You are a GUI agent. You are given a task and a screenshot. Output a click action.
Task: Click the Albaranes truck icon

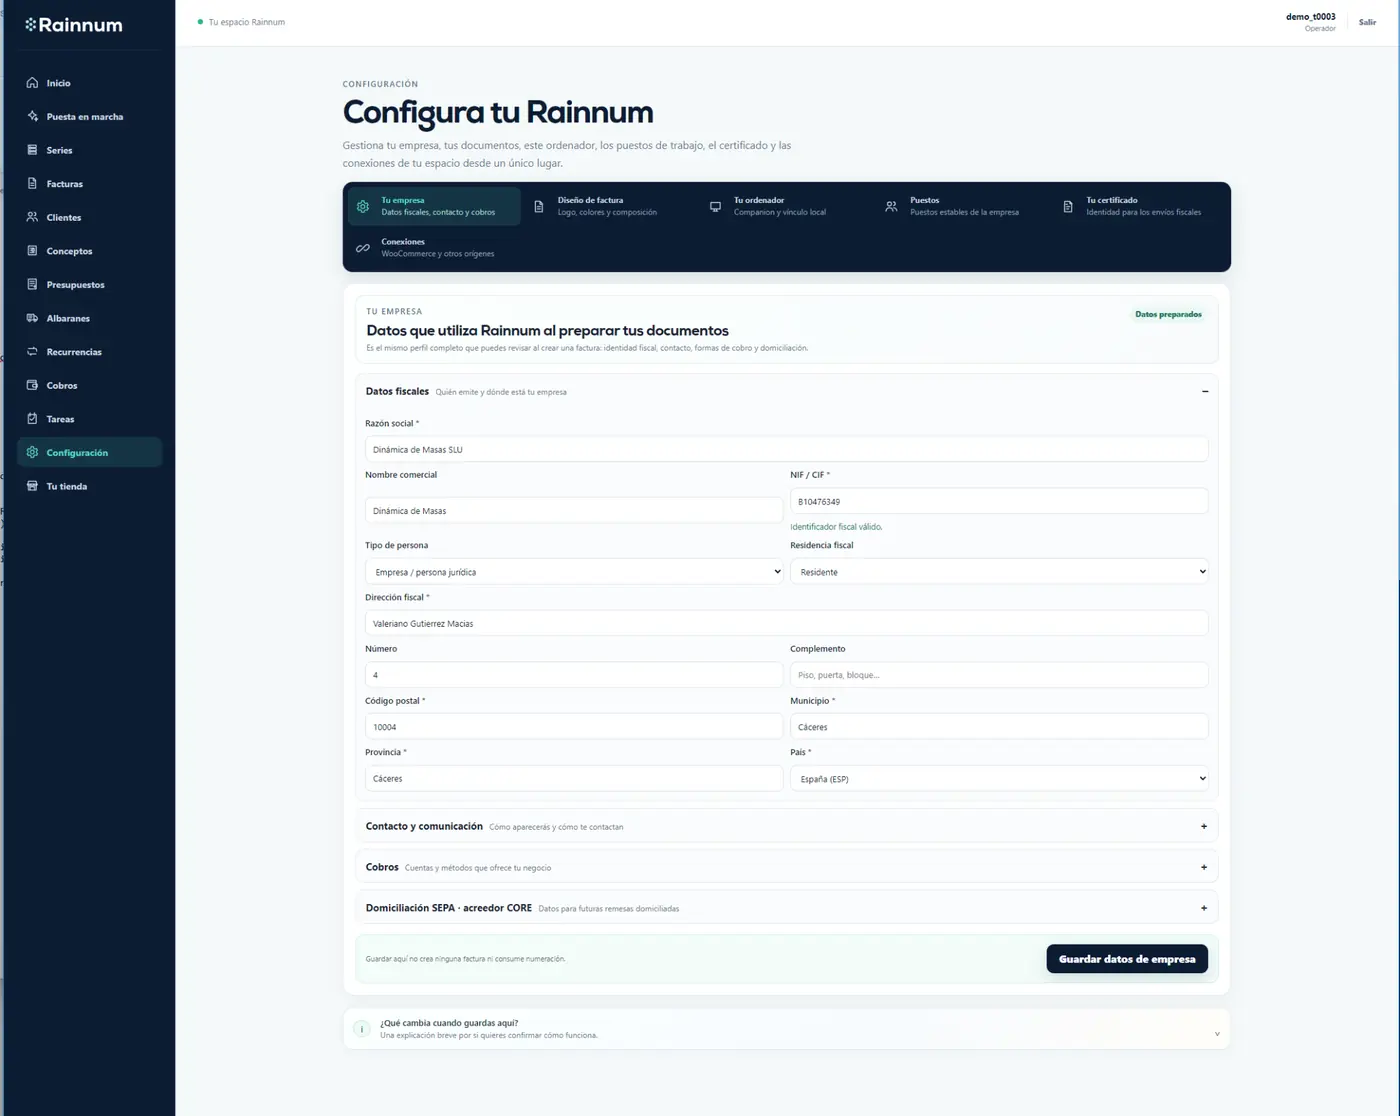click(x=32, y=318)
